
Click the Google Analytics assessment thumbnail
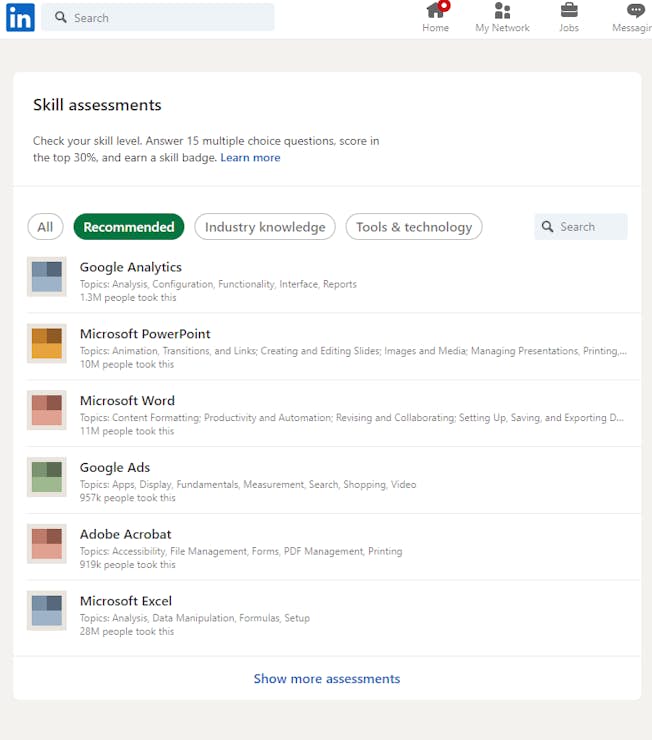click(x=47, y=277)
